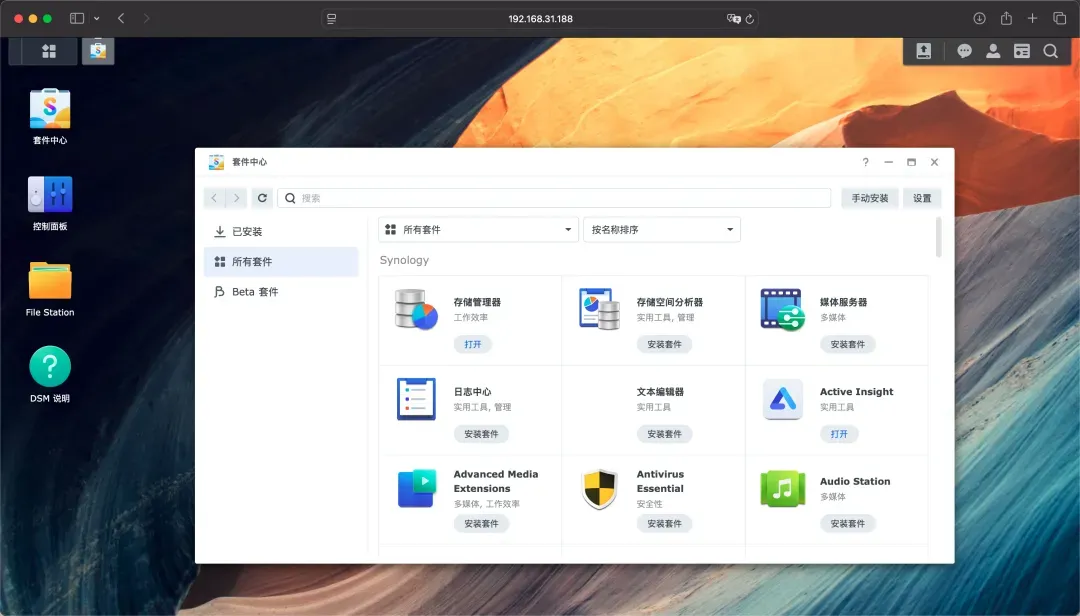
Task: Click the Audio Station package icon
Action: click(x=782, y=489)
